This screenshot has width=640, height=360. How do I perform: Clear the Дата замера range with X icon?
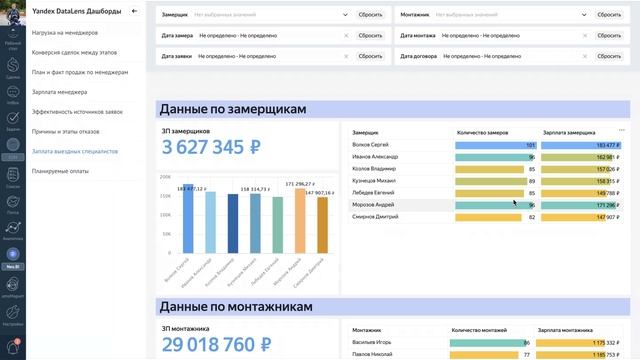(346, 36)
